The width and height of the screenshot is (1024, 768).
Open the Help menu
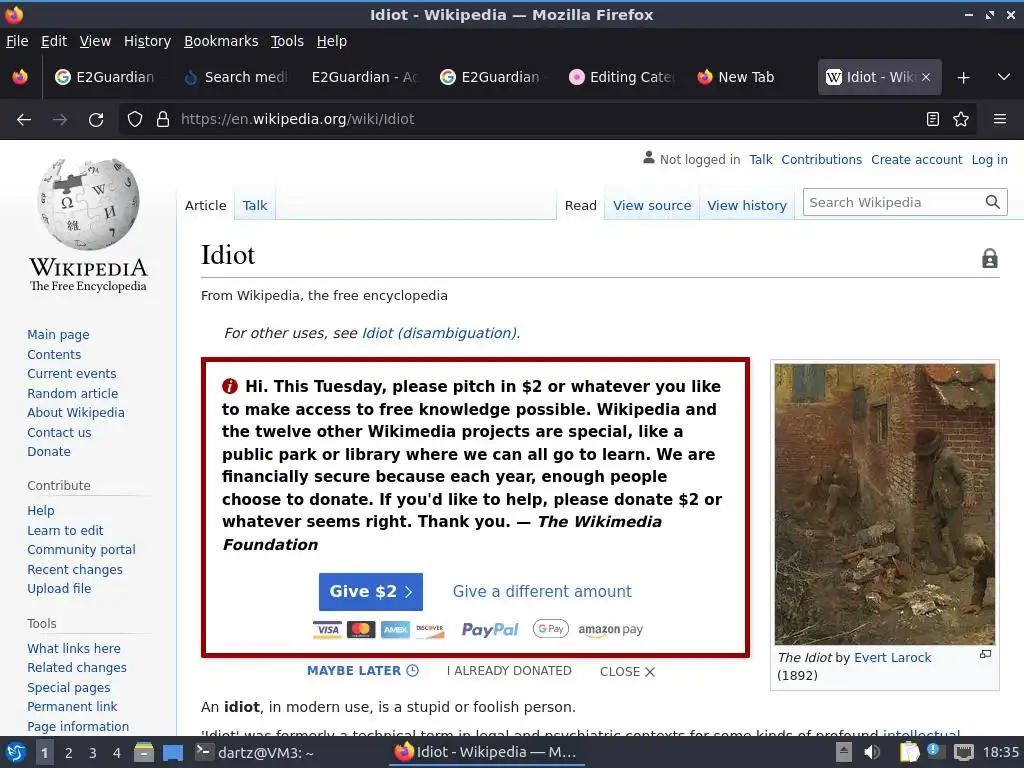pyautogui.click(x=332, y=41)
